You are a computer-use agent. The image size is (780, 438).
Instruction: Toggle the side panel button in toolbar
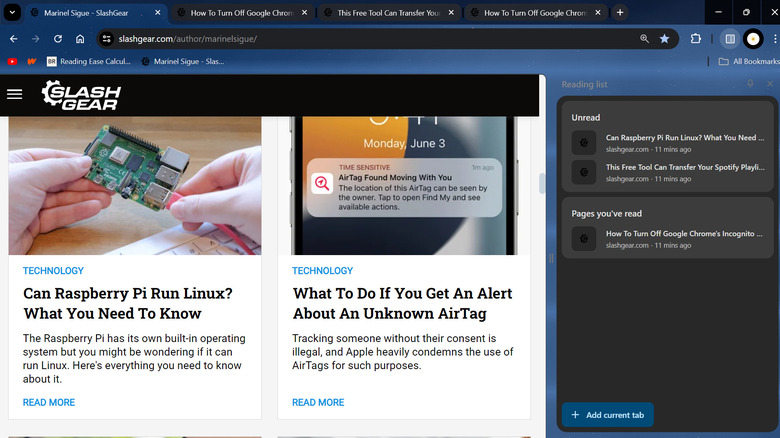pos(730,39)
